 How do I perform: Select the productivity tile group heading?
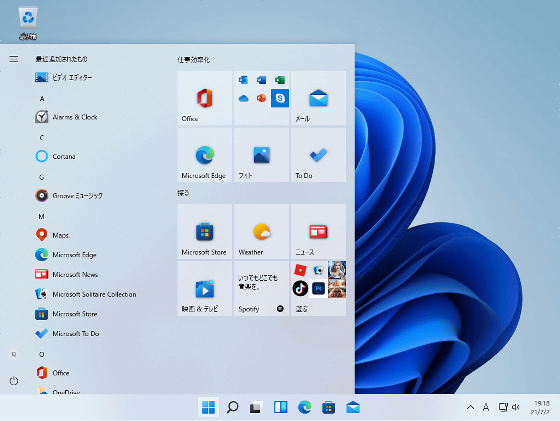(194, 60)
